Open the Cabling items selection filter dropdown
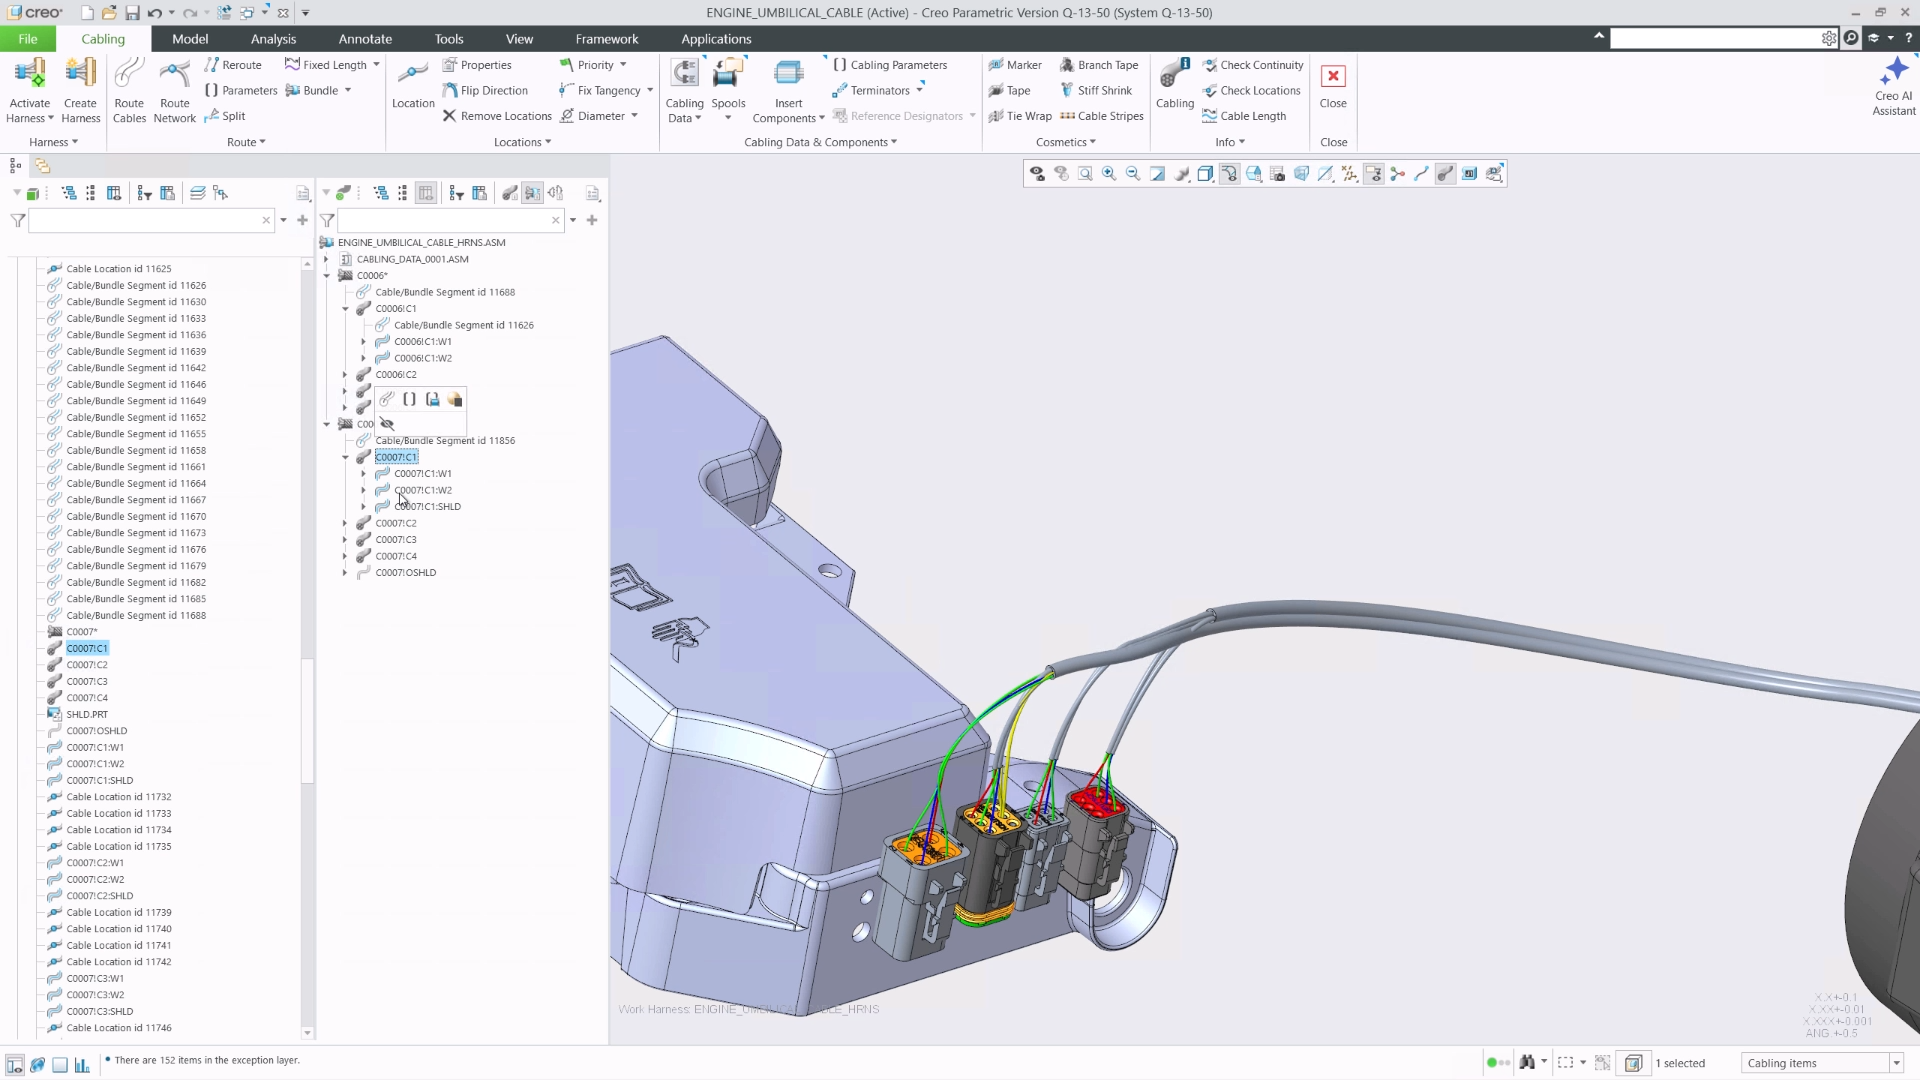The image size is (1920, 1080). pyautogui.click(x=1896, y=1063)
